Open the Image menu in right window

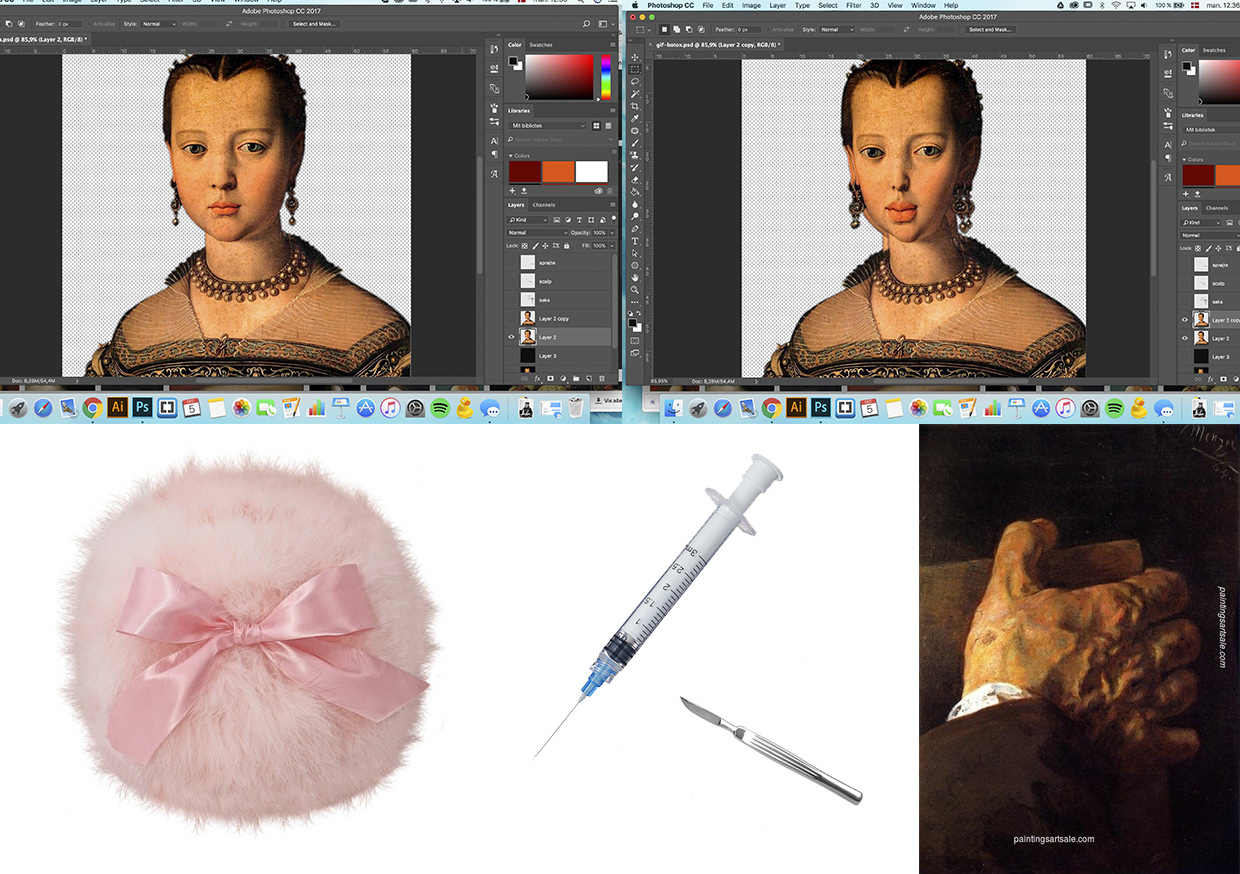pos(751,5)
